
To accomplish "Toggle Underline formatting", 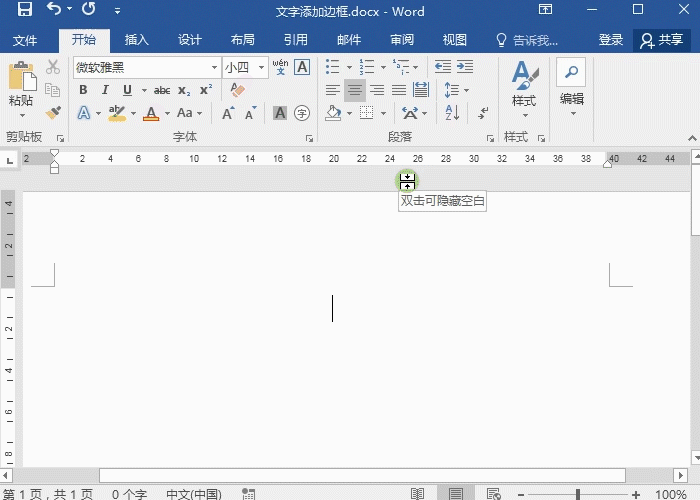I will pyautogui.click(x=127, y=90).
